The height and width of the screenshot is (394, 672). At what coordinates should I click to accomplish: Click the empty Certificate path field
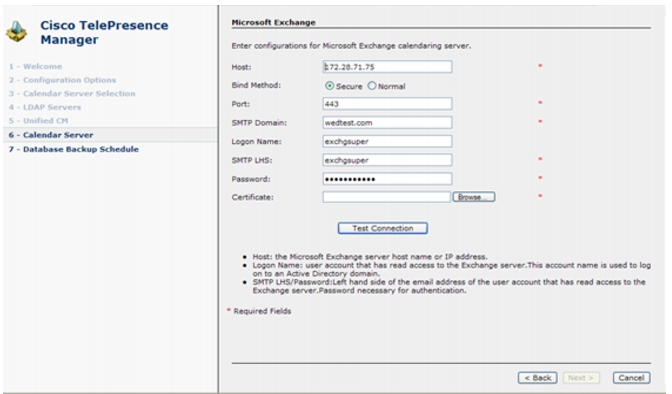[x=387, y=197]
